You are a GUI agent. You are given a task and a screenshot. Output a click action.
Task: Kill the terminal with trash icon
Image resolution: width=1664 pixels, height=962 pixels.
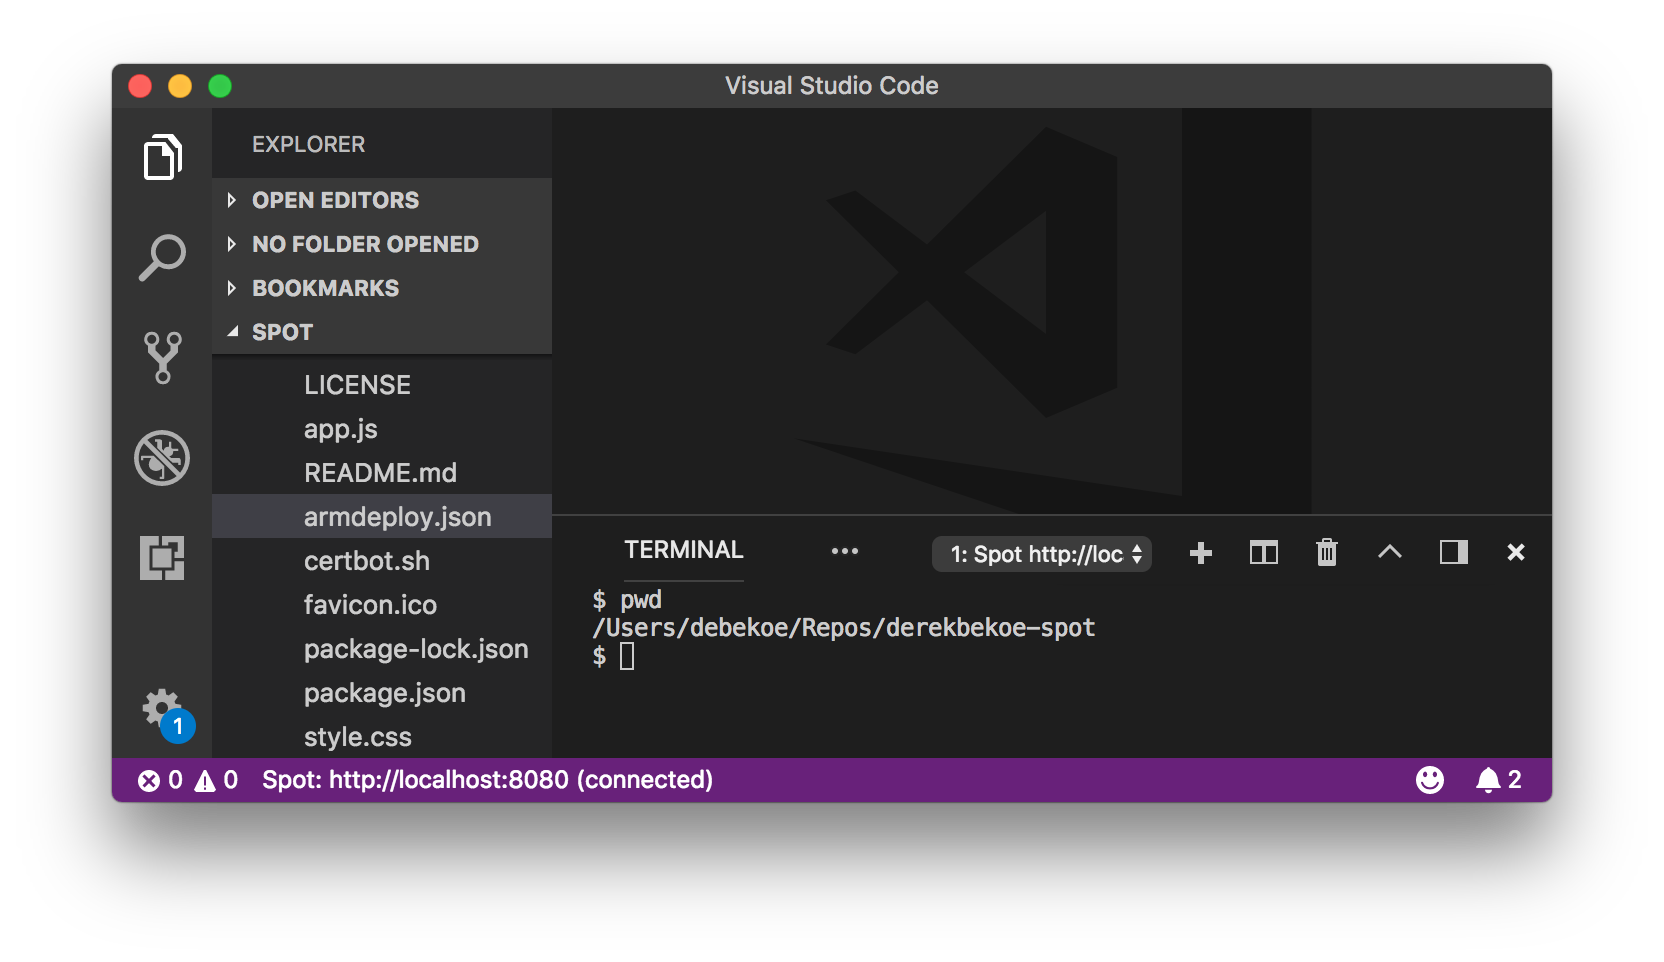point(1327,553)
